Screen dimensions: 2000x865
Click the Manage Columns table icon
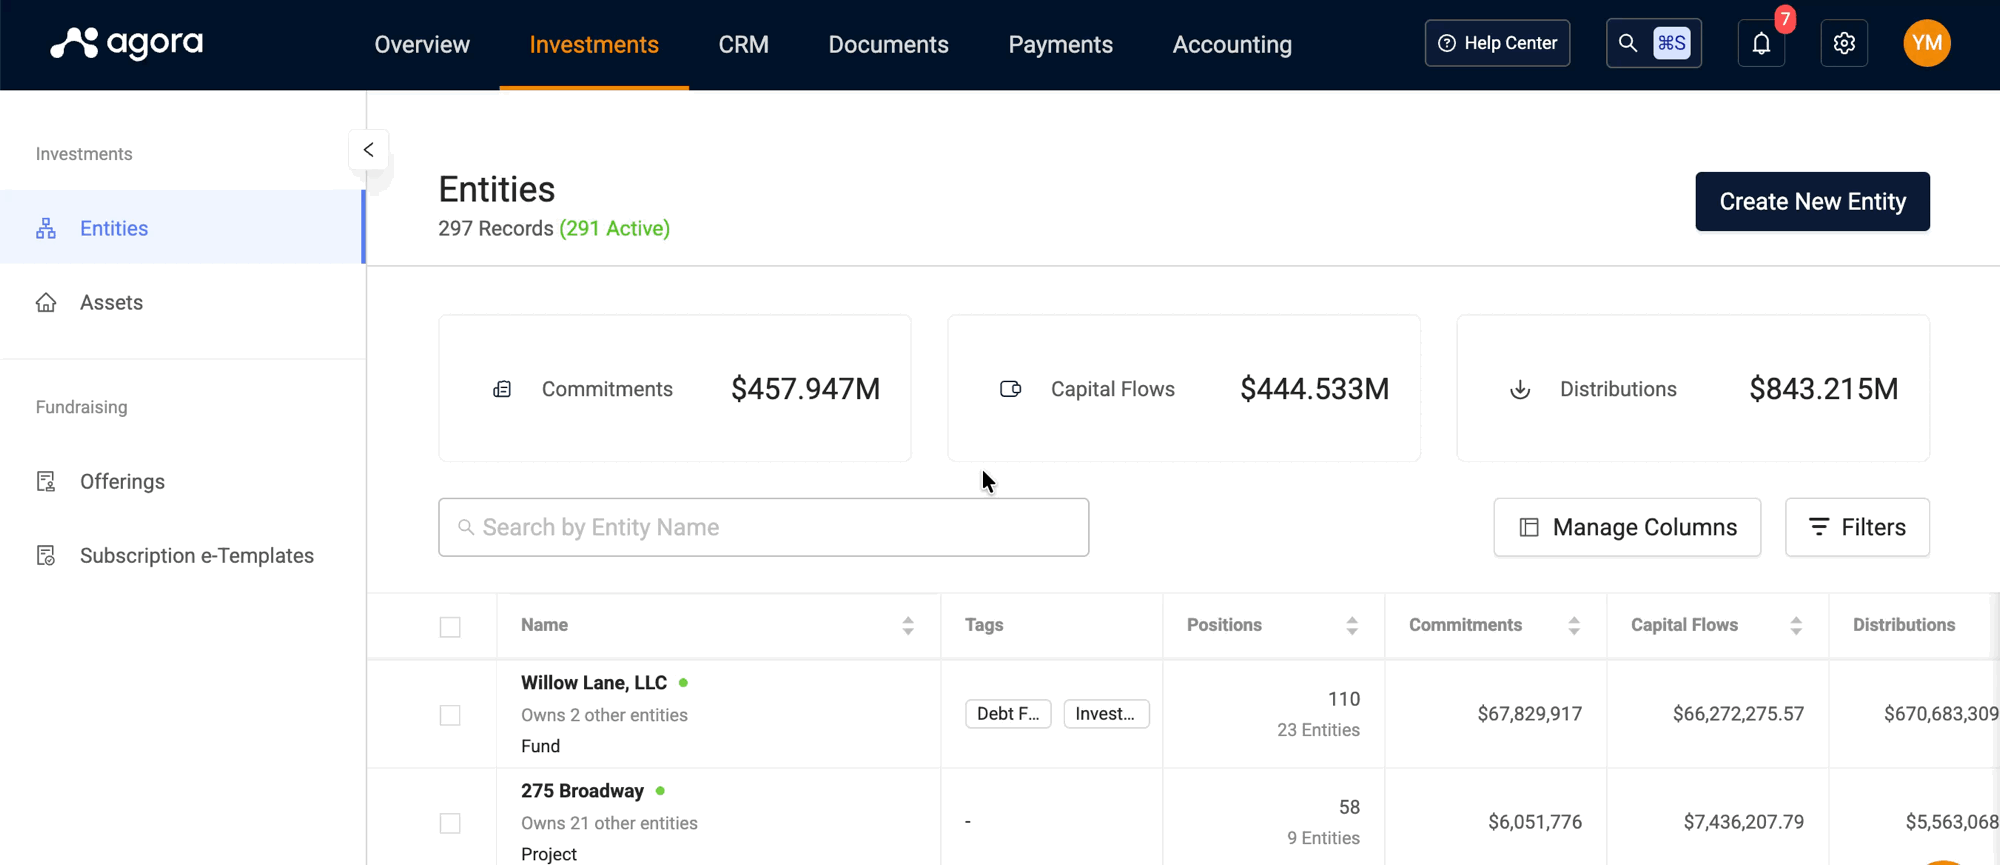point(1529,527)
